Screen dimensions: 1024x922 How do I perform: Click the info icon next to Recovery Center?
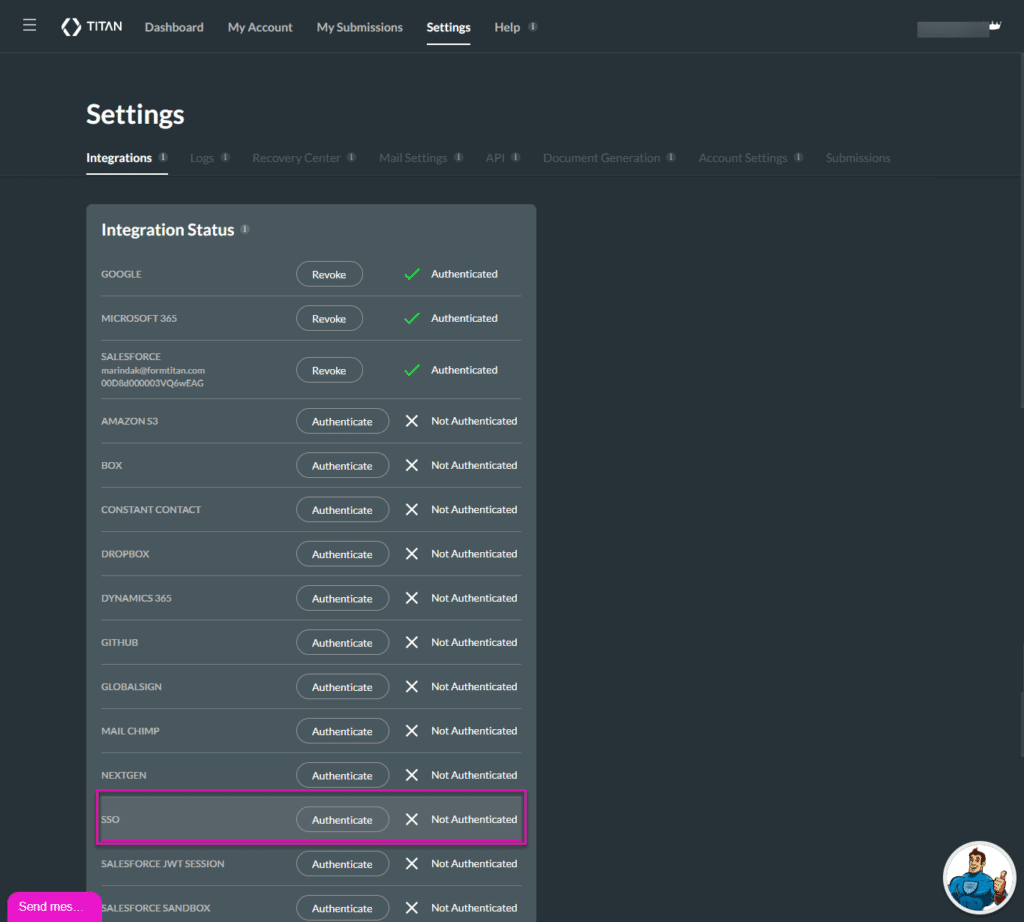[x=351, y=157]
